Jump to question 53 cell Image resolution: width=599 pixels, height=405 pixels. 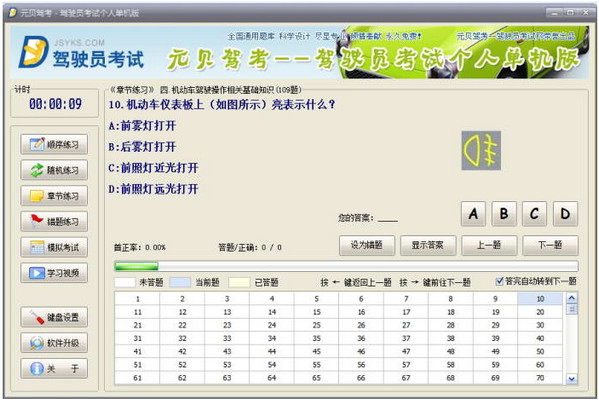[x=227, y=365]
